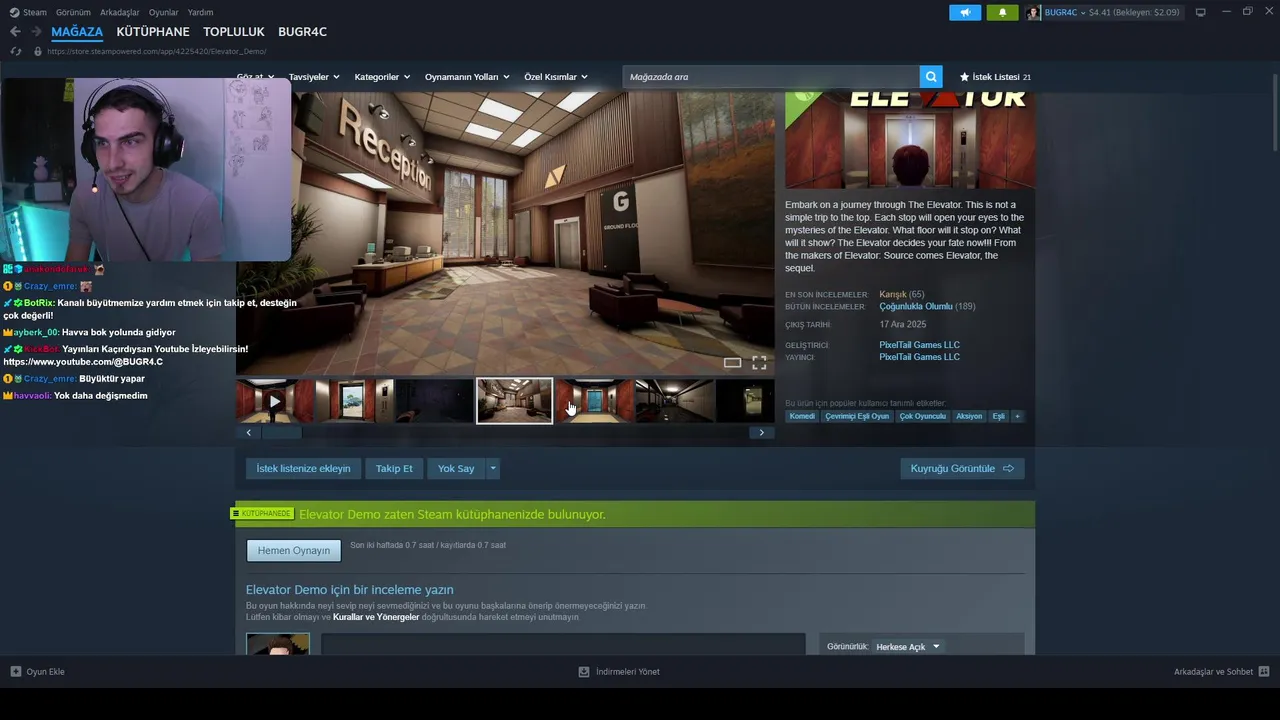Click the Çevrimiçi Eşli Oyun tag

pos(857,416)
